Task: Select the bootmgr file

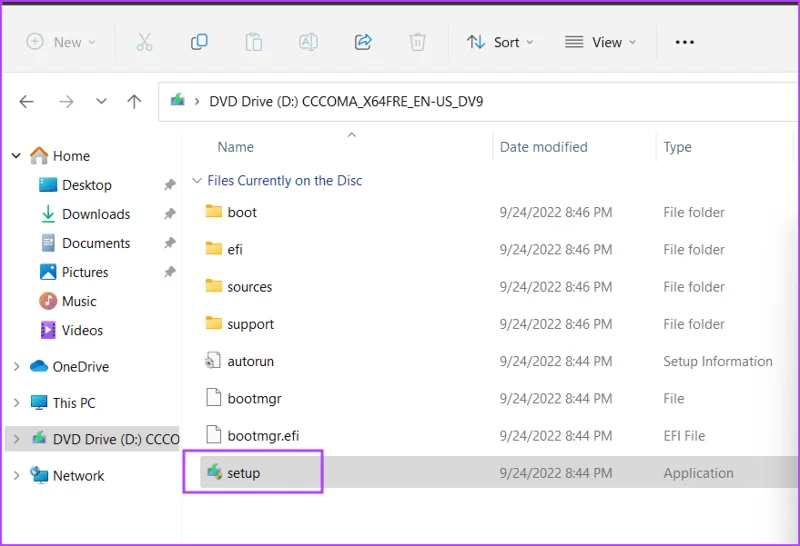Action: pos(254,399)
